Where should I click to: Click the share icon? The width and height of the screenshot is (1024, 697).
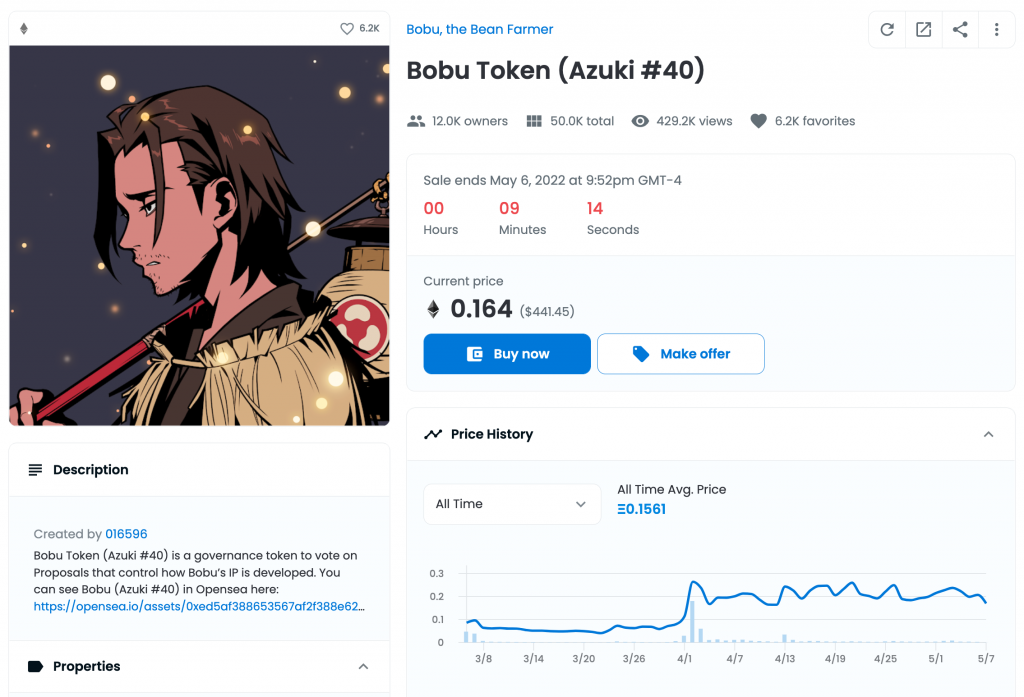(x=960, y=29)
